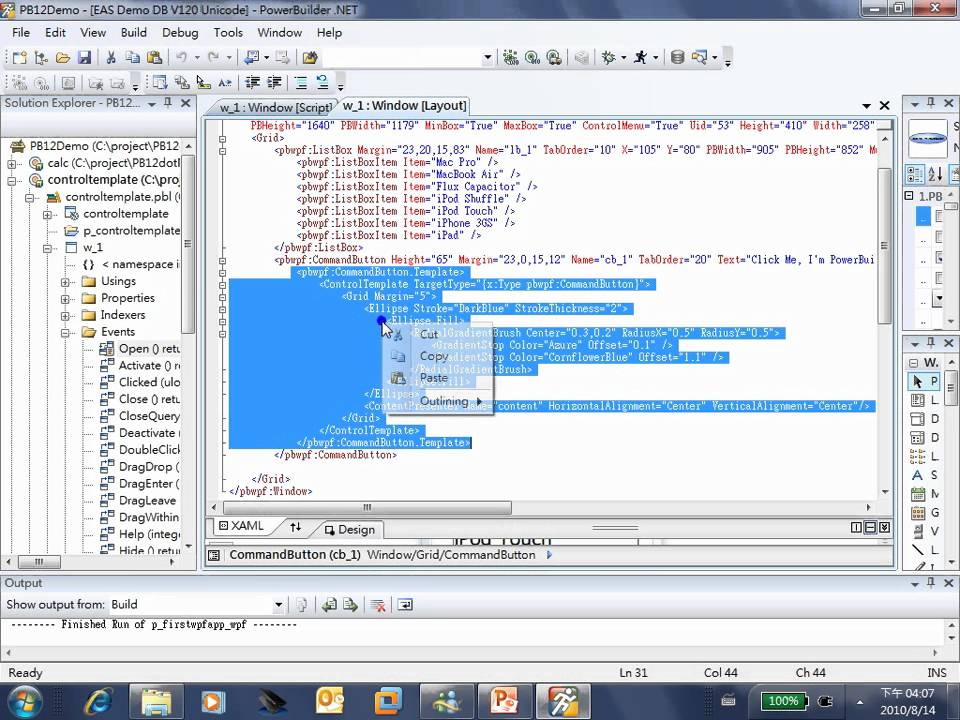Click the folder-with-pencil icon beside the toolbar combo box
This screenshot has height=720, width=960.
[x=310, y=58]
